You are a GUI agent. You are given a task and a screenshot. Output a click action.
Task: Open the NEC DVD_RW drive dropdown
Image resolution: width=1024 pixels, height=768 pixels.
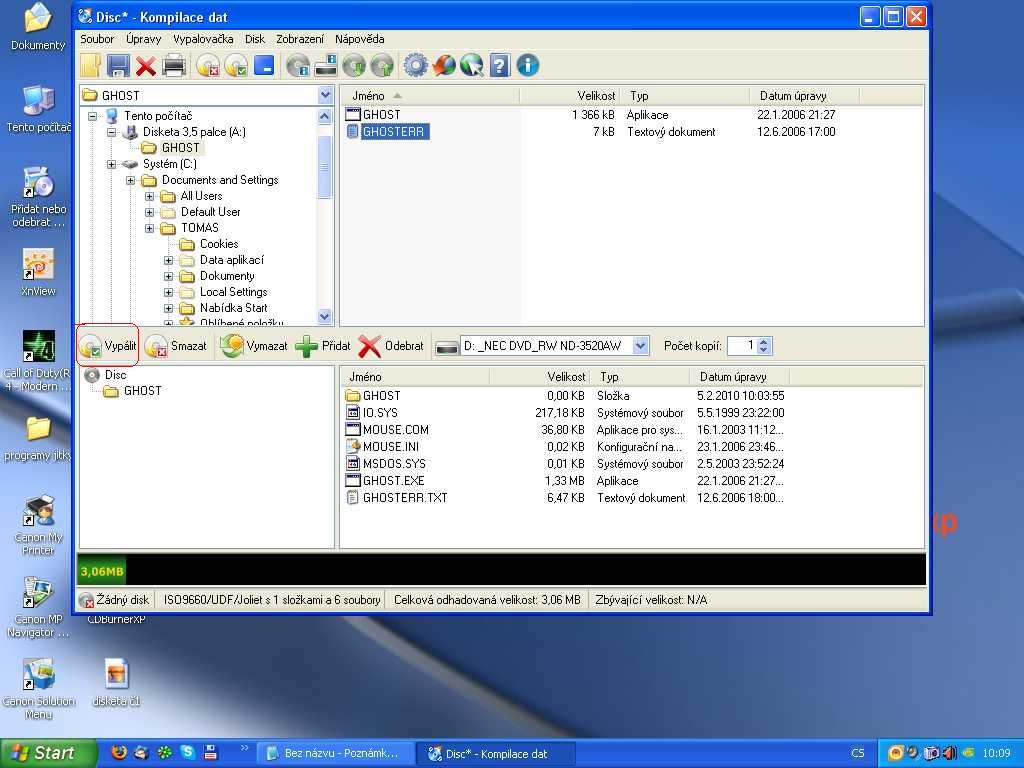click(641, 346)
